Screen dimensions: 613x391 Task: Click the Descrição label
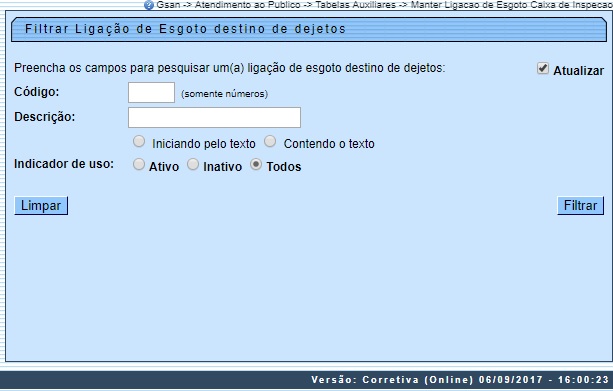45,117
